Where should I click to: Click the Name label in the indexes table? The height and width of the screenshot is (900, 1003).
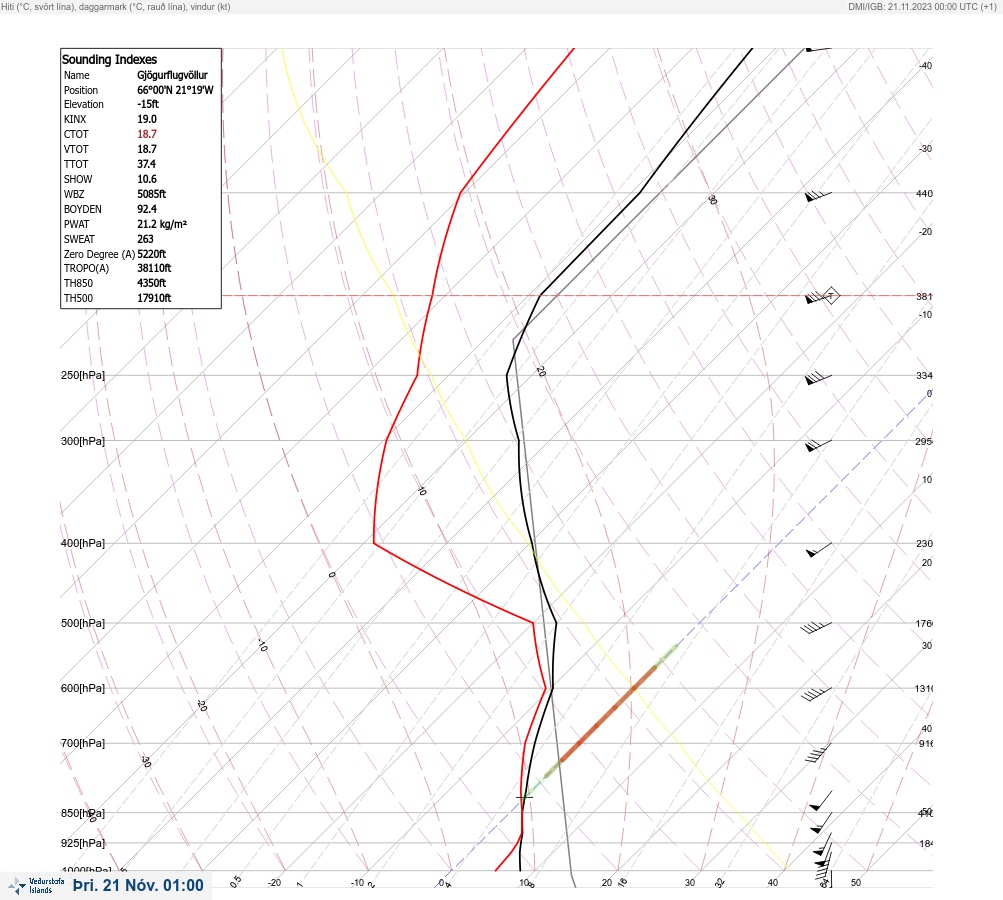77,75
